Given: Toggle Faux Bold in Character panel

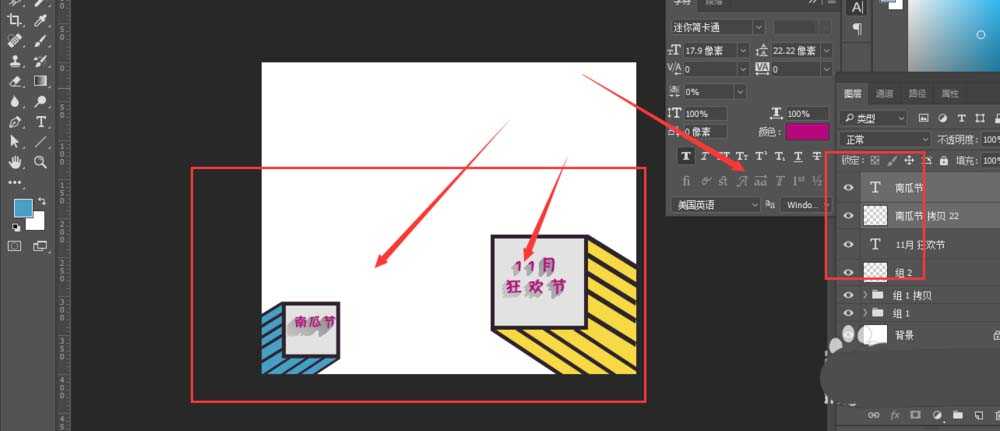Looking at the screenshot, I should point(686,156).
